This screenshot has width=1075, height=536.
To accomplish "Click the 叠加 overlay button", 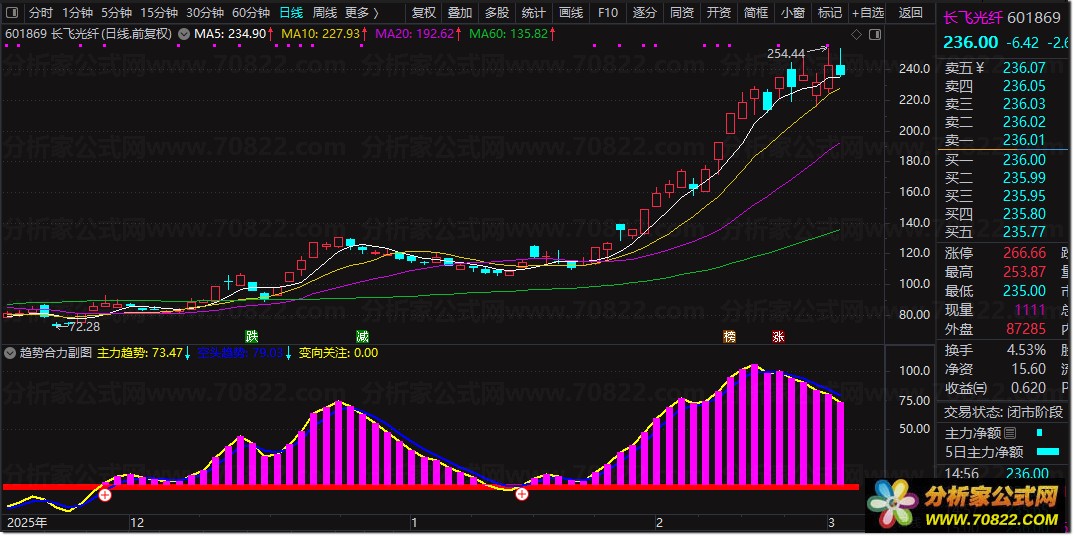I will click(x=460, y=12).
